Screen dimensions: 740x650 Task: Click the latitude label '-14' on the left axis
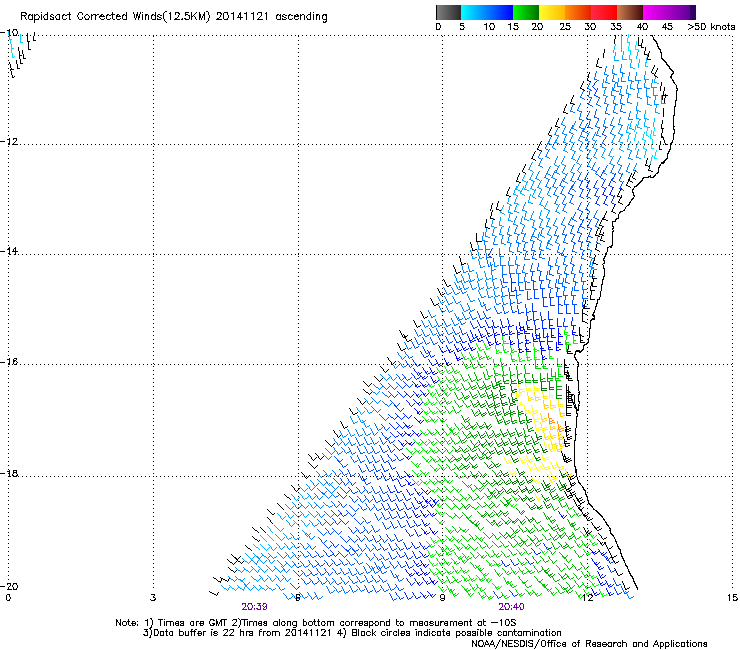9,251
